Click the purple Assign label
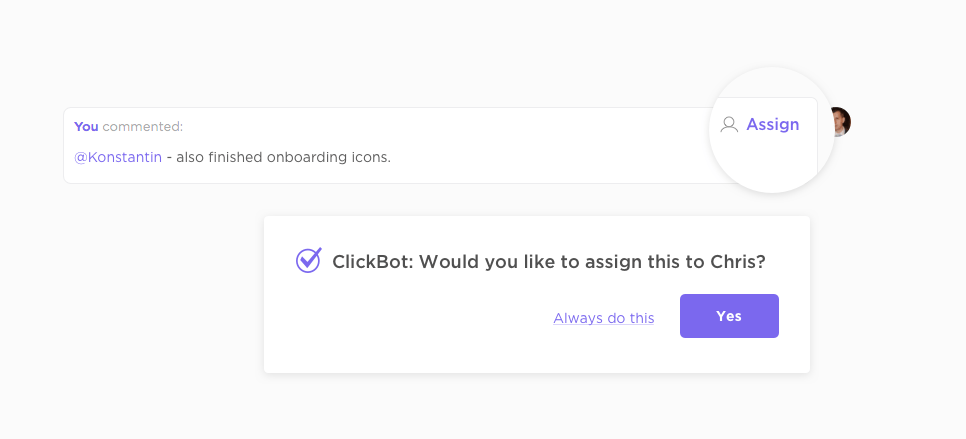 pyautogui.click(x=772, y=125)
